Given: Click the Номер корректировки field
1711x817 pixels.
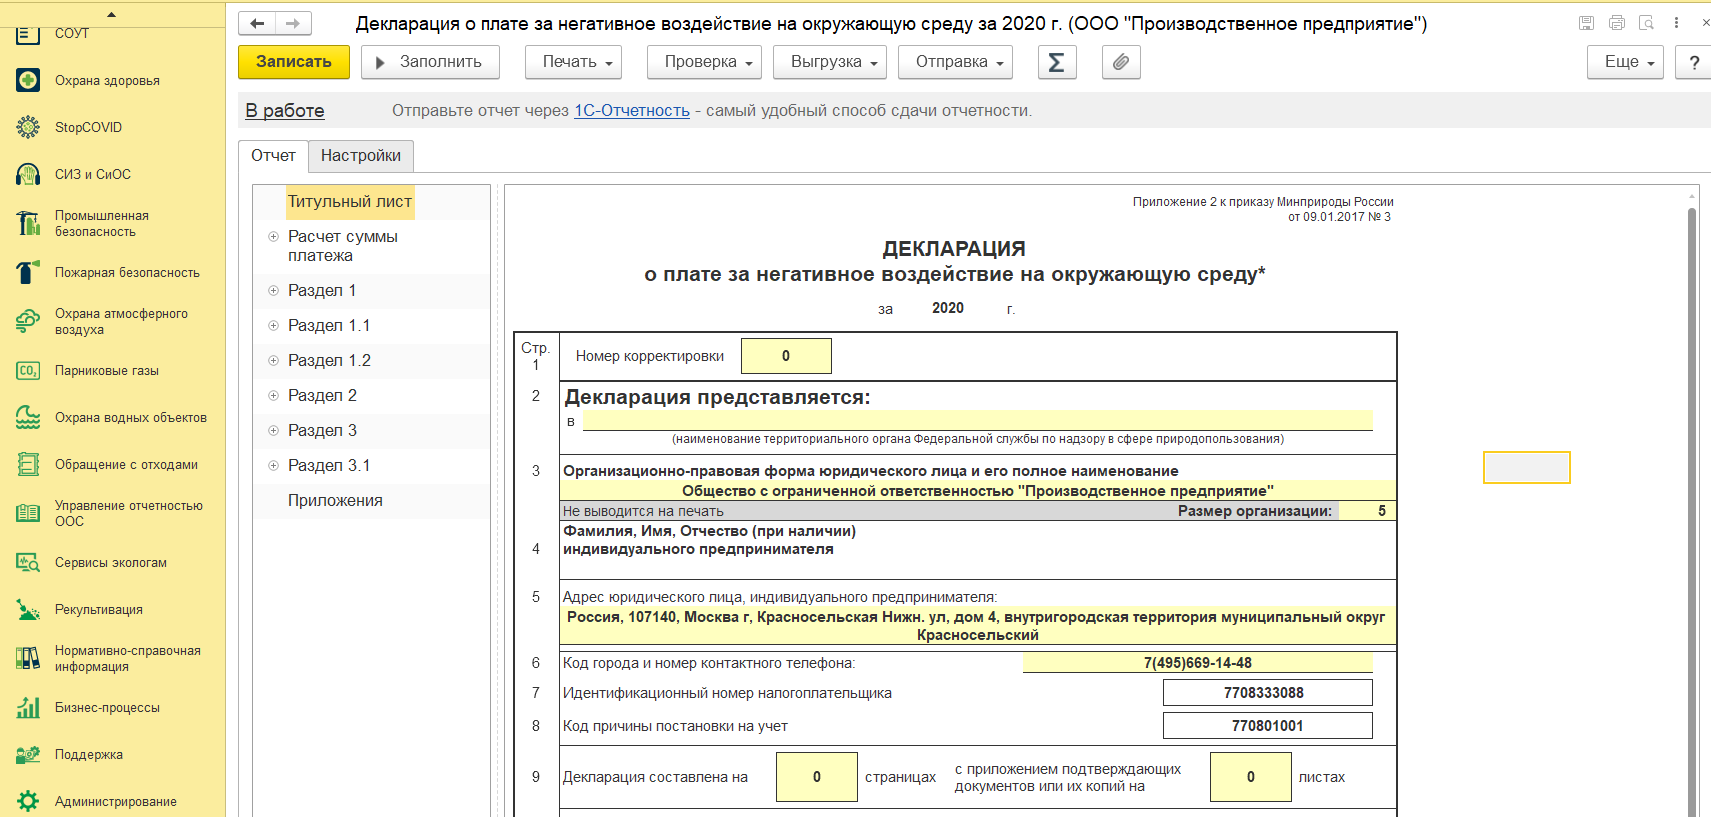Looking at the screenshot, I should 786,356.
